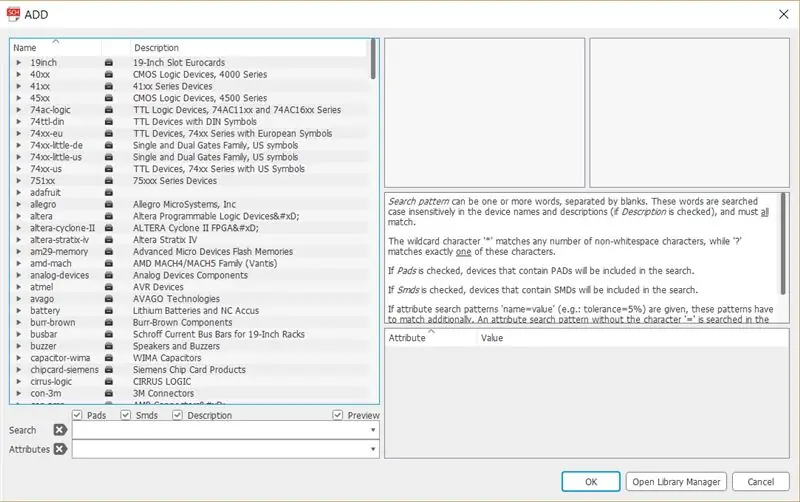Sort by the Attribute column header
Image resolution: width=800 pixels, height=502 pixels.
point(431,338)
